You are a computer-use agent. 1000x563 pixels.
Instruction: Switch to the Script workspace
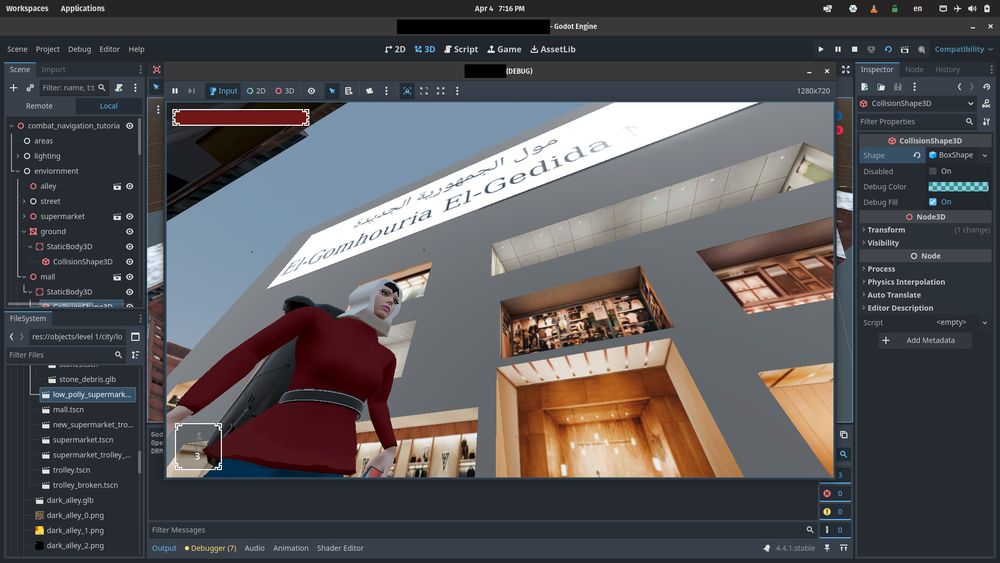(461, 49)
